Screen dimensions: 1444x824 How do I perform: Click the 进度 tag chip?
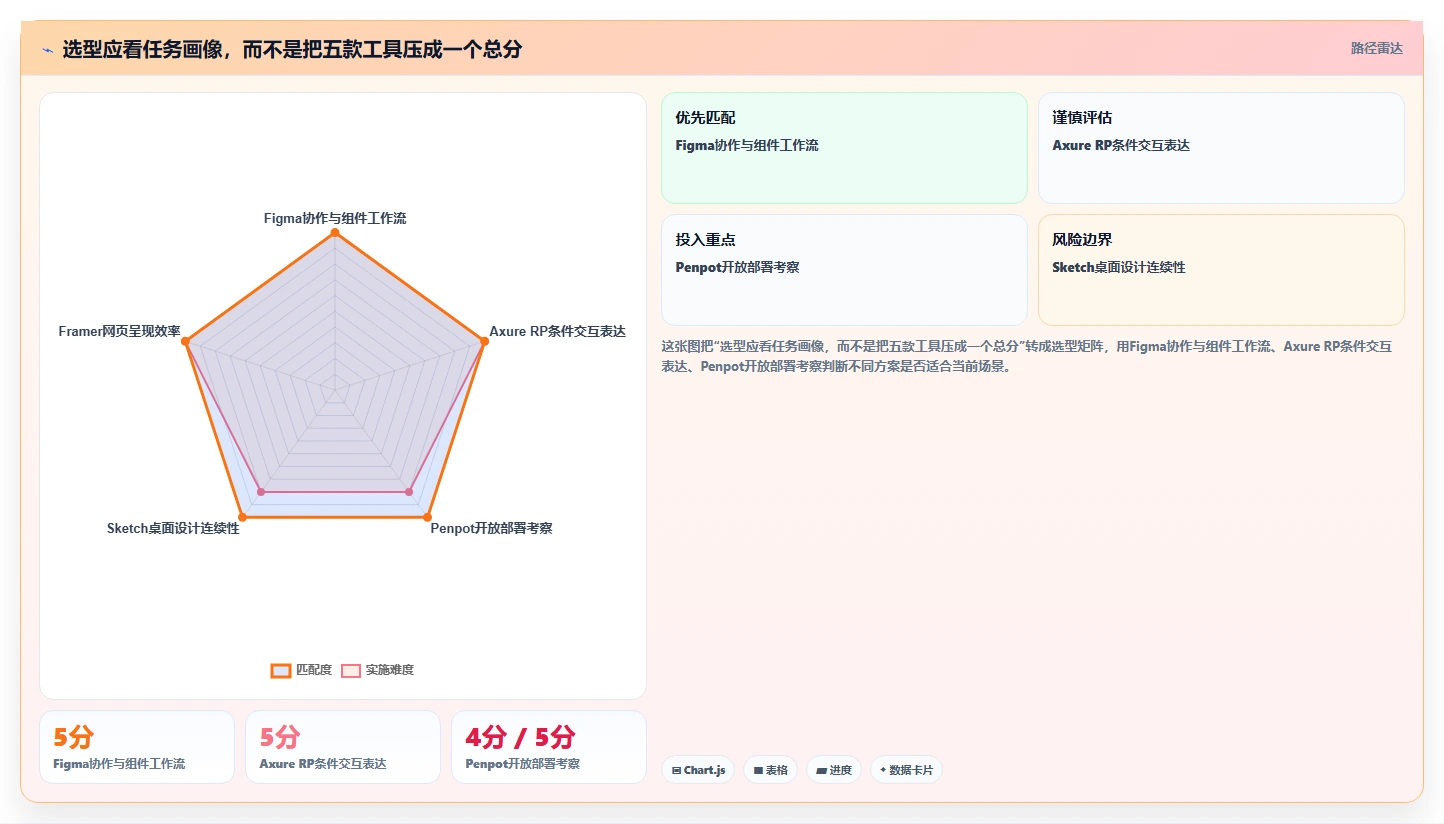[x=833, y=770]
